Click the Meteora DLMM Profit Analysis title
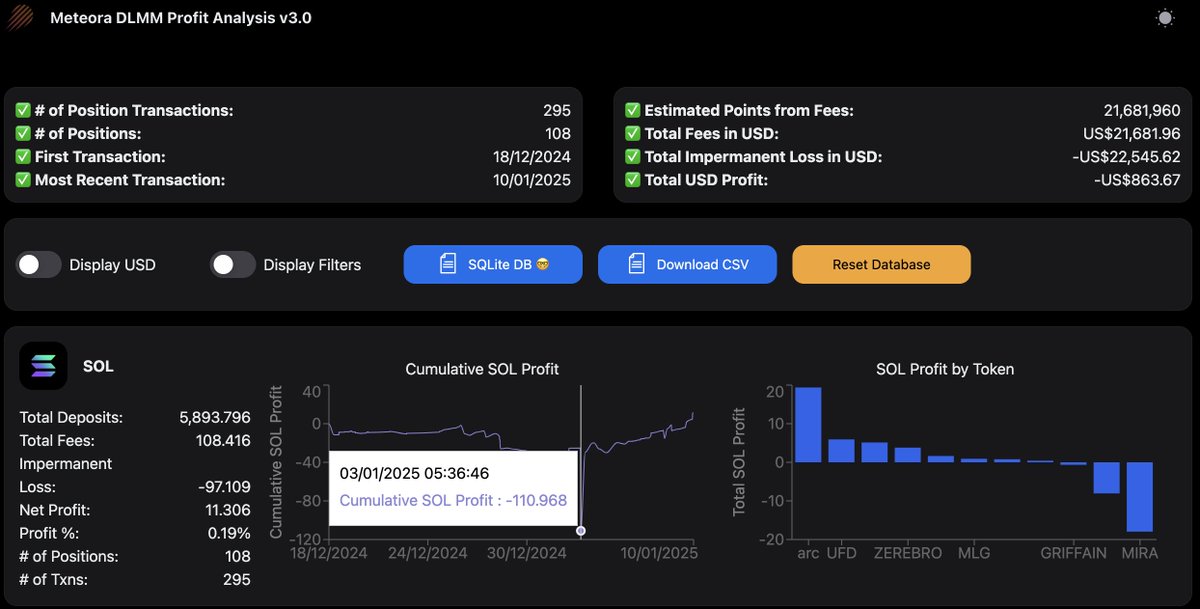This screenshot has width=1200, height=609. 181,17
